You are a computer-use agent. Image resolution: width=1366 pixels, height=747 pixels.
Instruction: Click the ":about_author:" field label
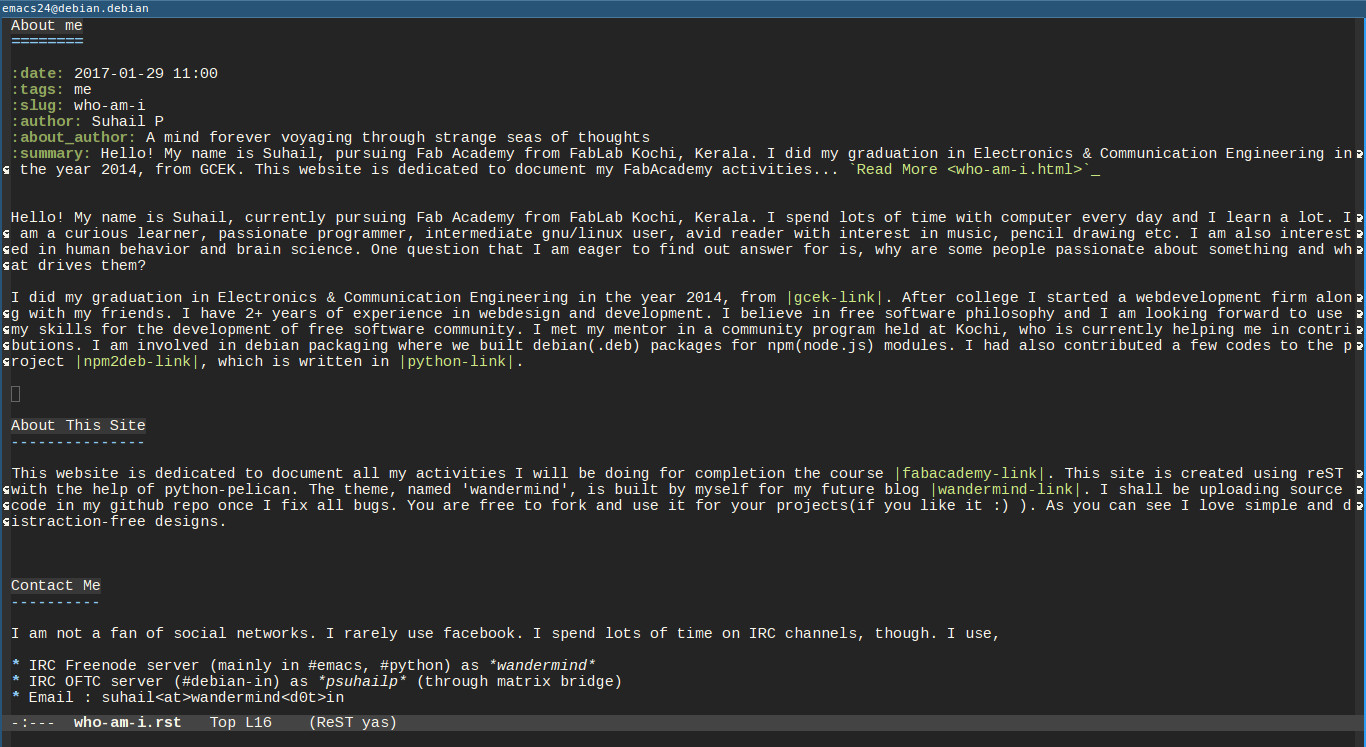(x=74, y=138)
